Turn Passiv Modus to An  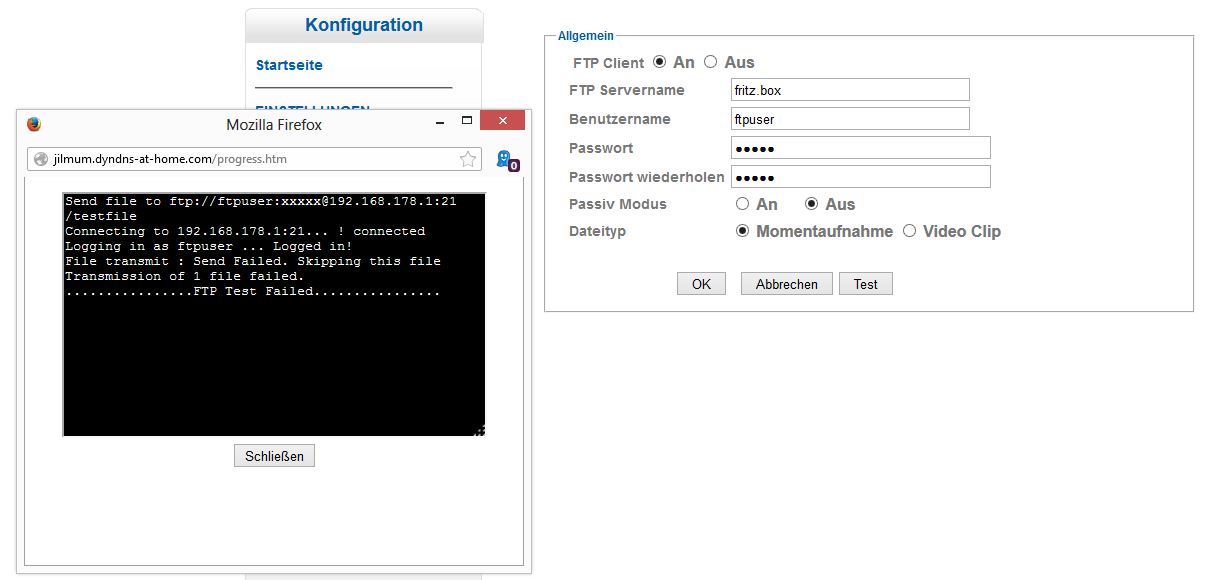click(x=742, y=204)
